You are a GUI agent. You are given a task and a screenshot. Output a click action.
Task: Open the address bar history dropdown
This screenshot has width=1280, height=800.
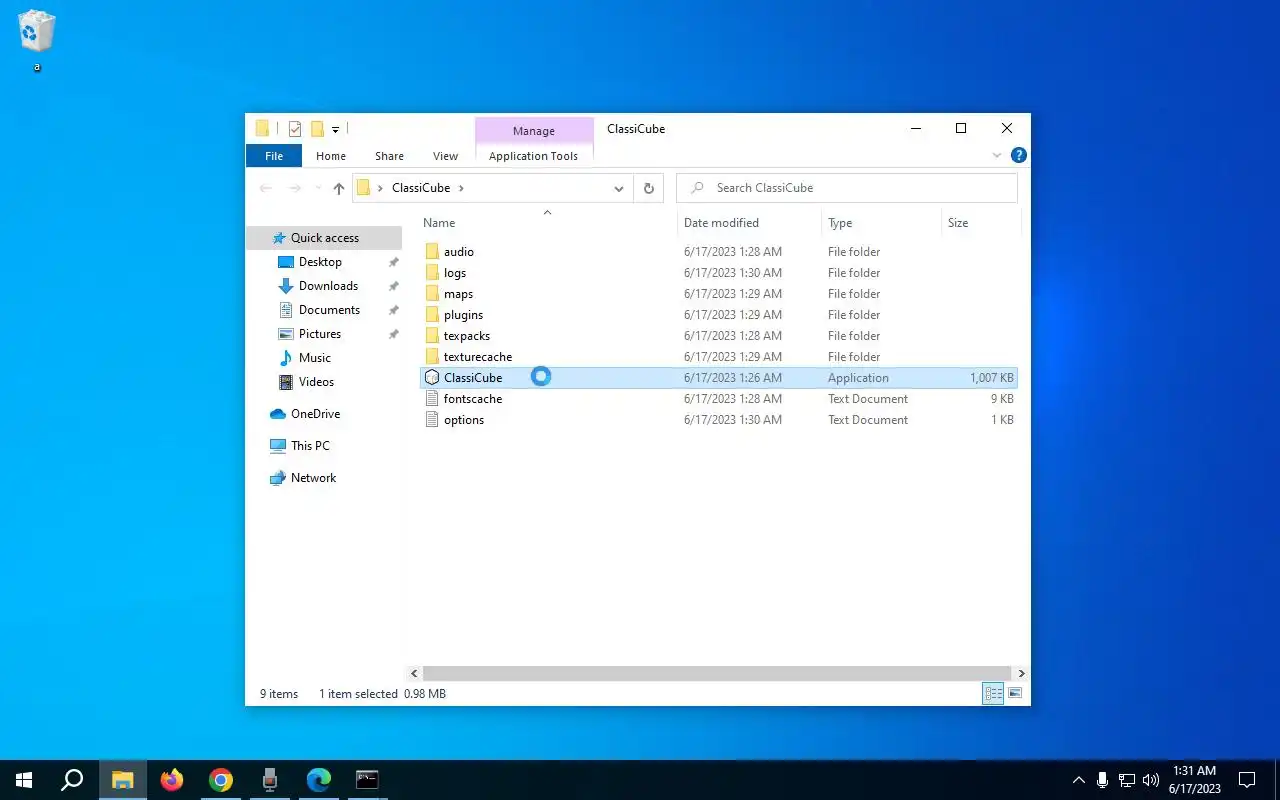tap(619, 188)
